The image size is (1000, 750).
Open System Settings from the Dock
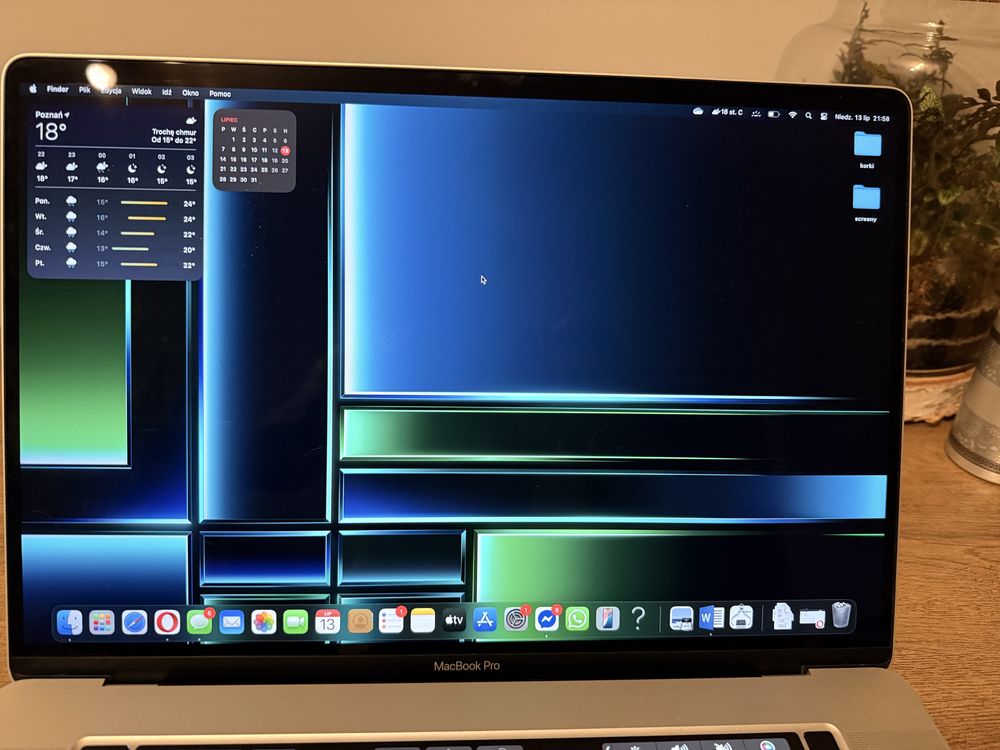(516, 619)
